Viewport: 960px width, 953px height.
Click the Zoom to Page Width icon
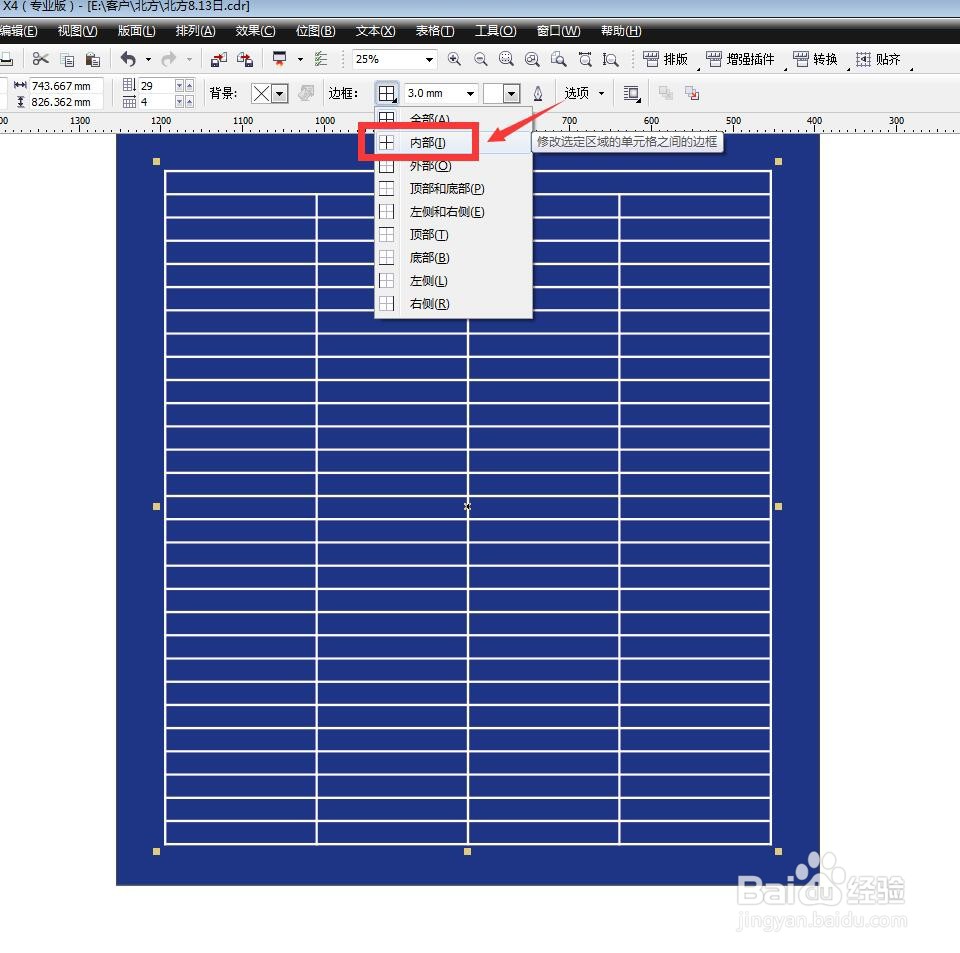[585, 59]
